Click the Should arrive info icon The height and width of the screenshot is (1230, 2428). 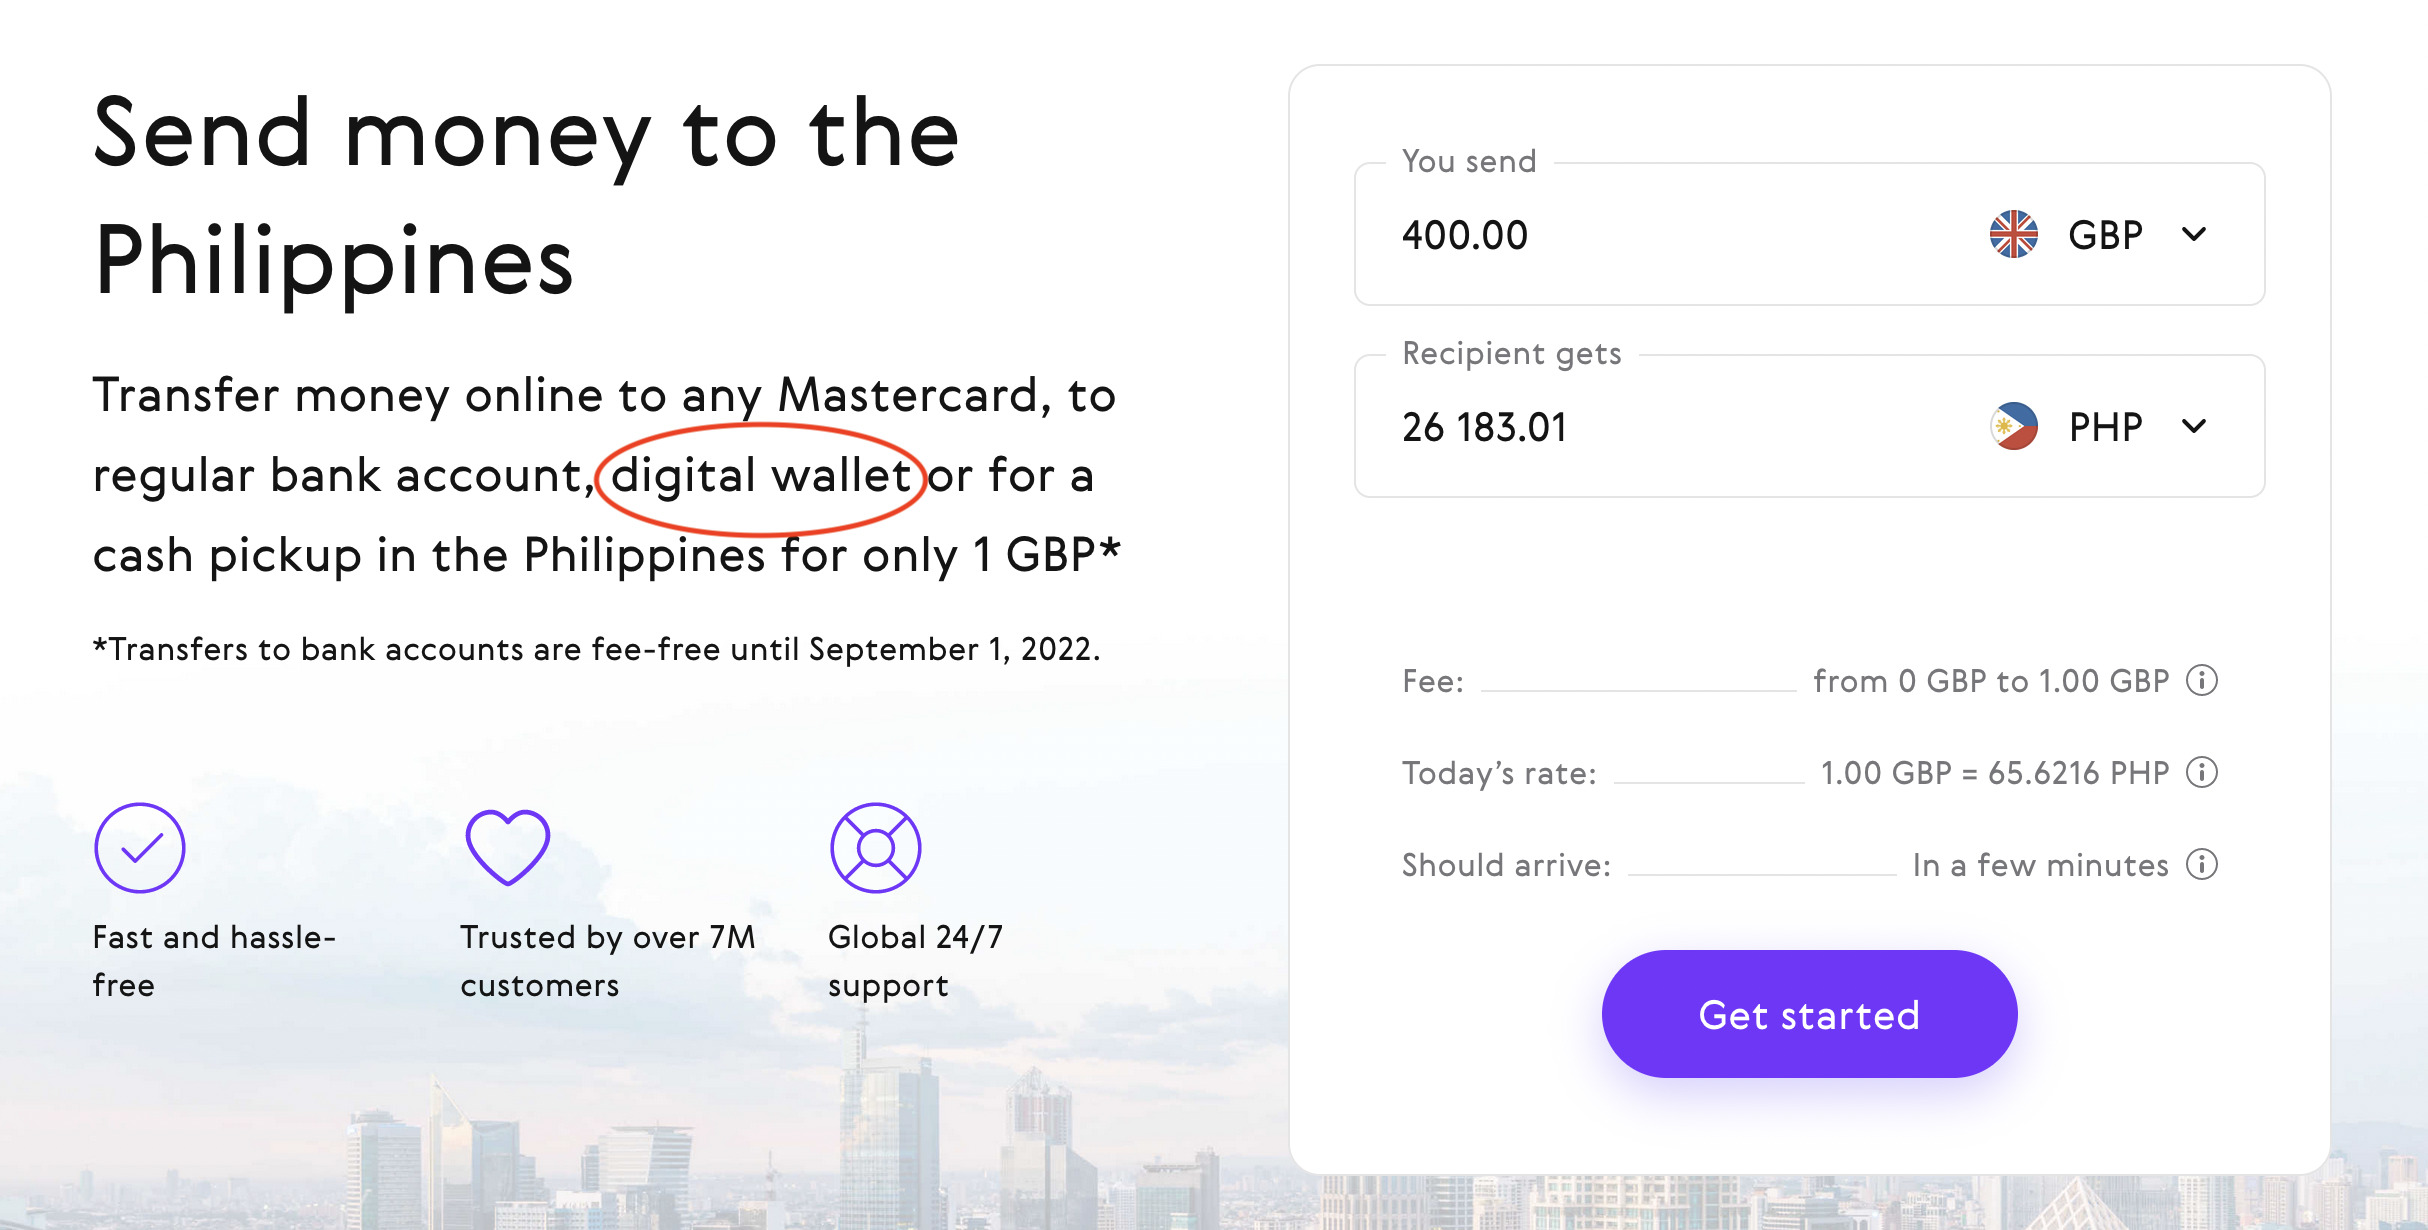(x=2201, y=865)
